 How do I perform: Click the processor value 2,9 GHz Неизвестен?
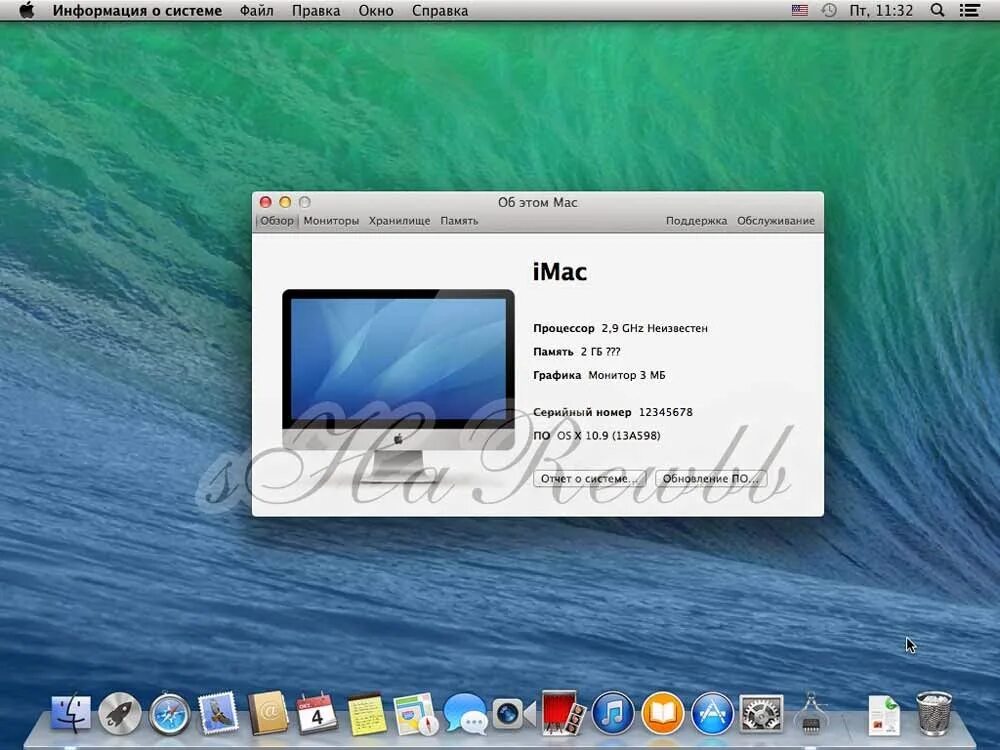coord(654,328)
